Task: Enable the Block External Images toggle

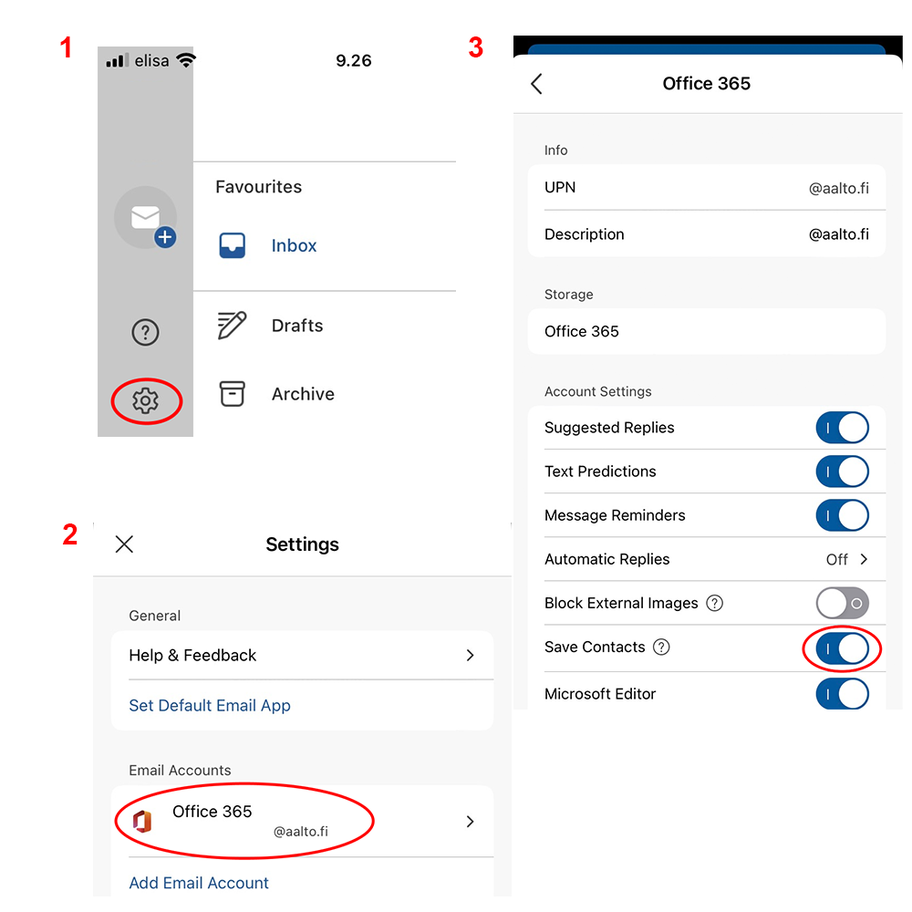Action: [842, 603]
